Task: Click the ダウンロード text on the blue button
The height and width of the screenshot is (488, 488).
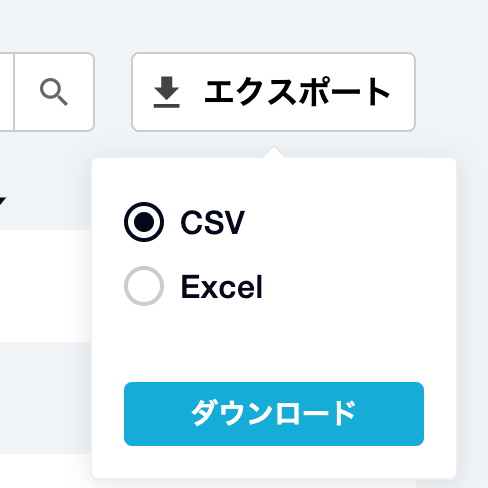Action: click(x=273, y=414)
